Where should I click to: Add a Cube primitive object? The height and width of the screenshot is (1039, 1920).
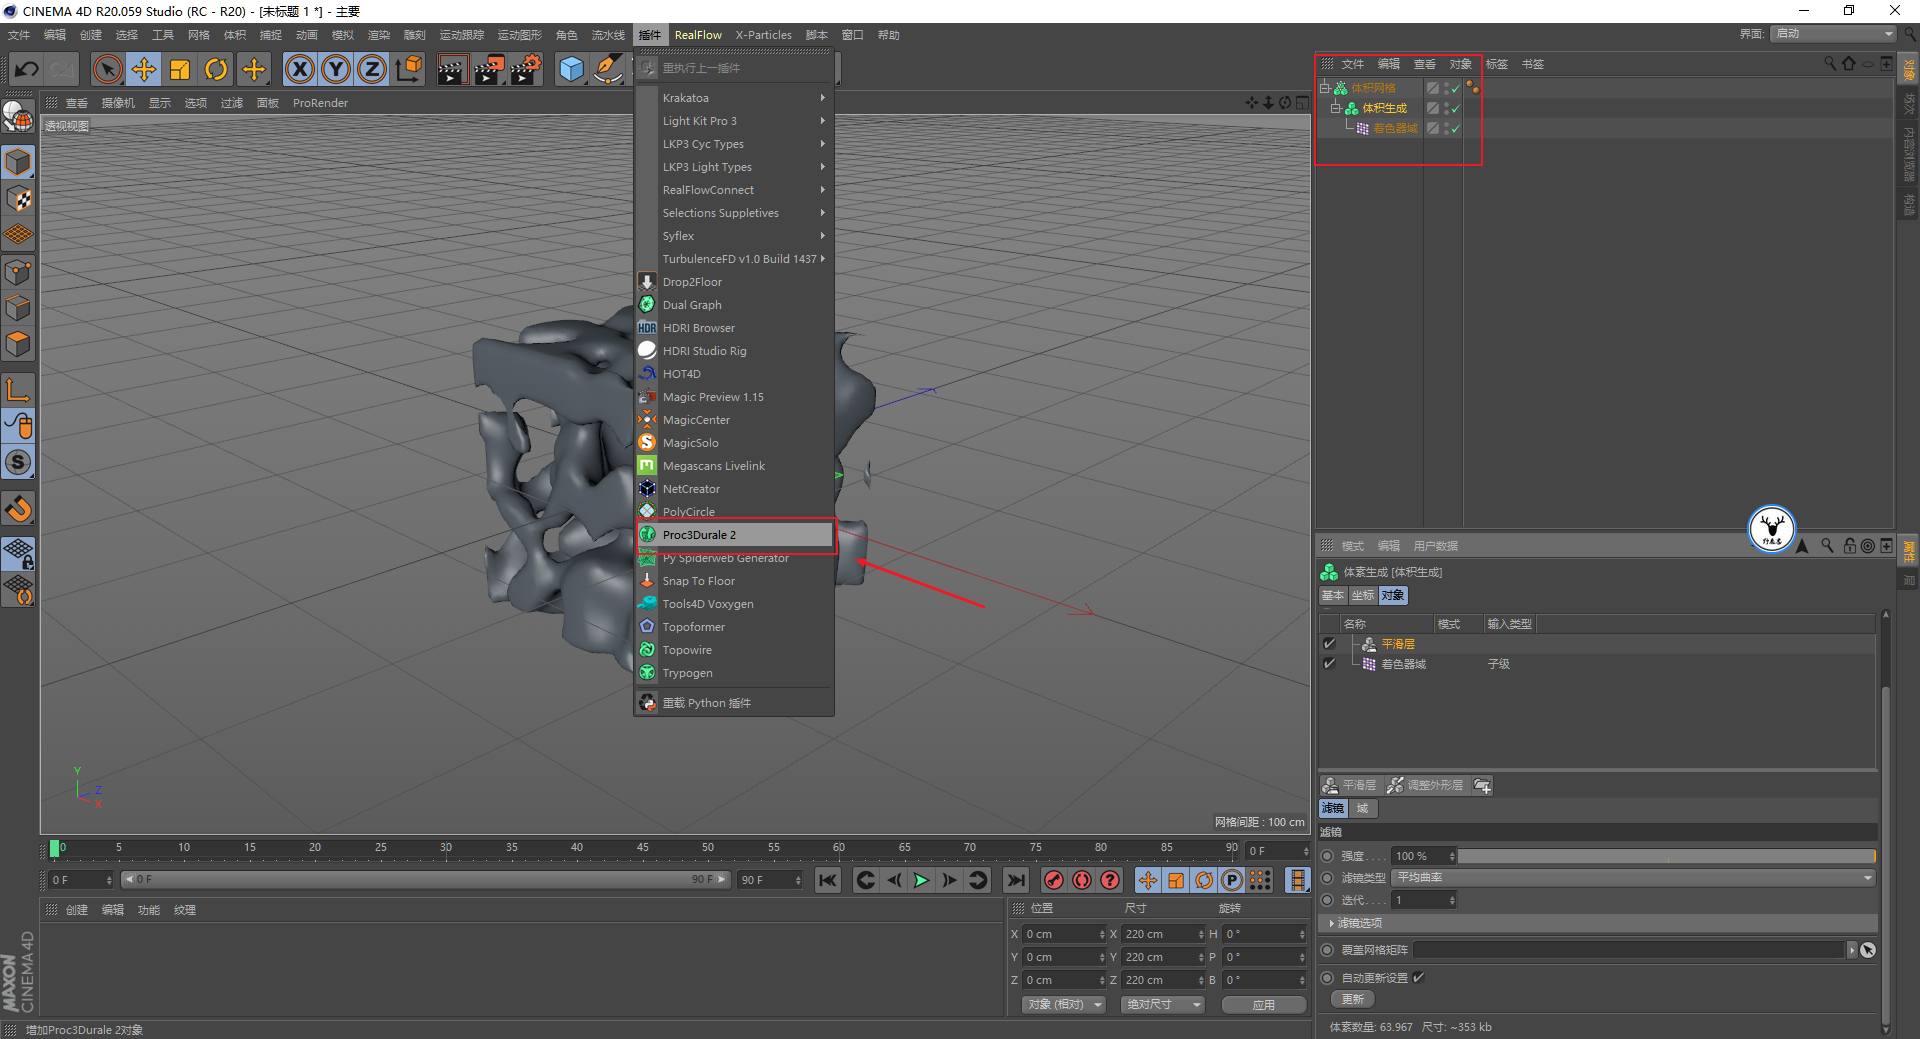571,69
